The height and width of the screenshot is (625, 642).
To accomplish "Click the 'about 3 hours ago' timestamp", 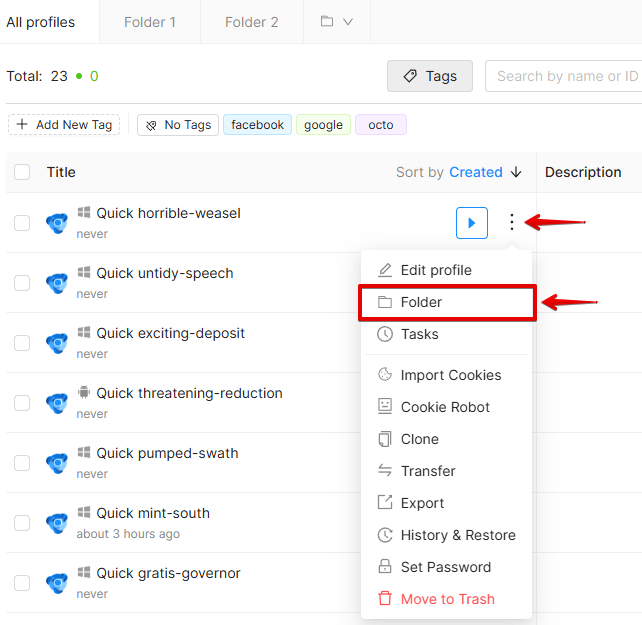I will (x=128, y=534).
